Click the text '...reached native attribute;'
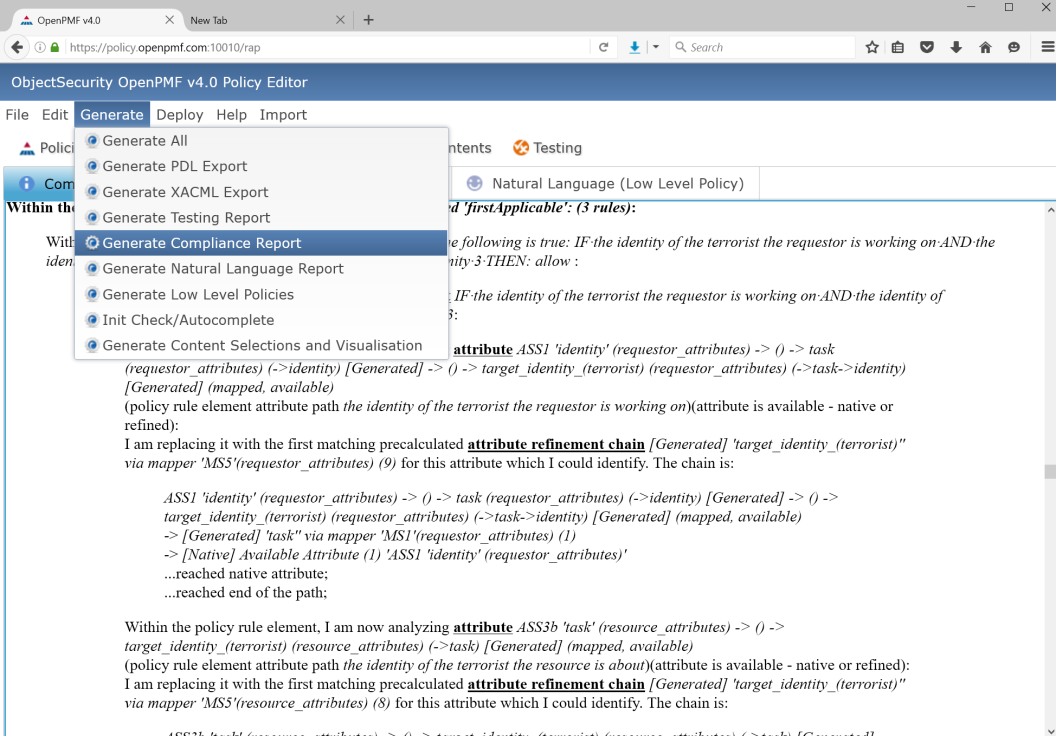 246,574
